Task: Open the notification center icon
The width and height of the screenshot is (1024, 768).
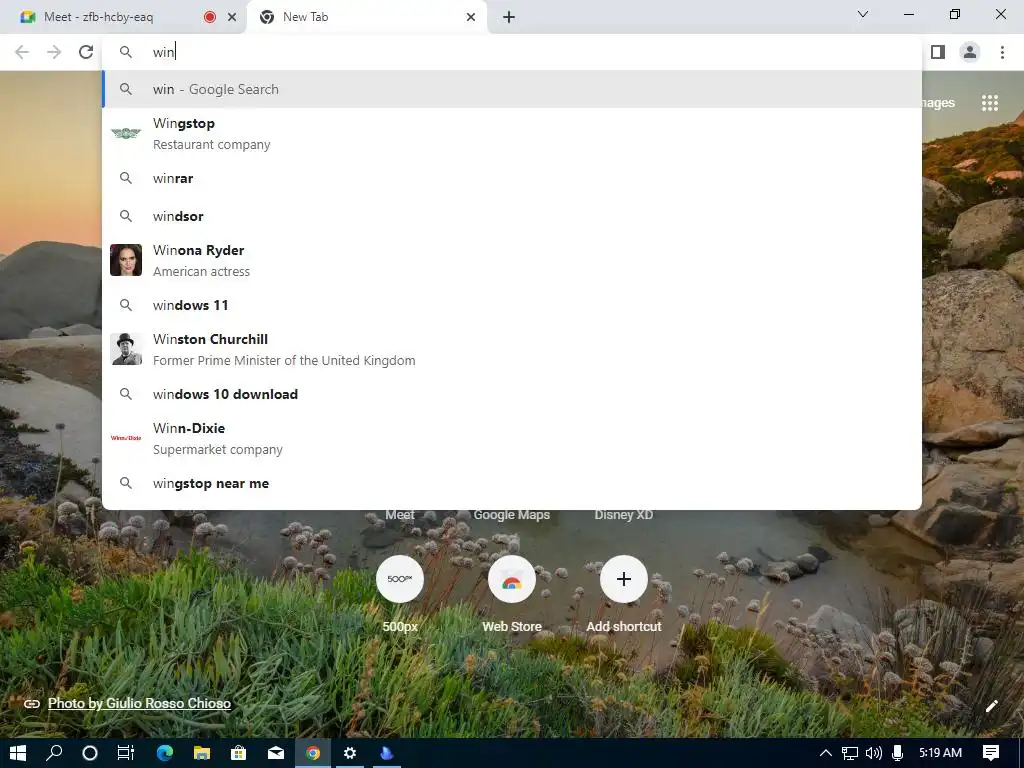Action: point(991,753)
